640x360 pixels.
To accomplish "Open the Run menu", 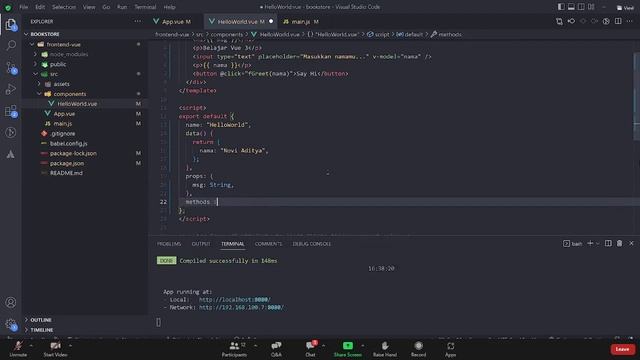I will [x=122, y=7].
